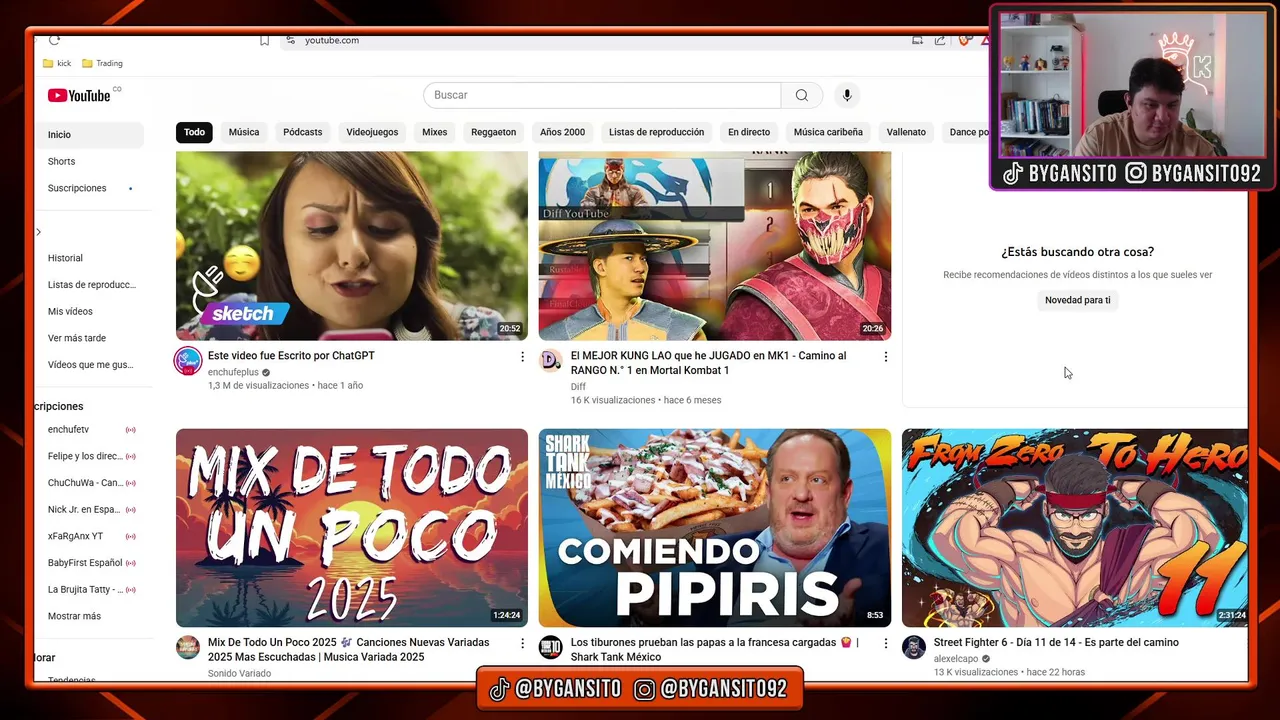This screenshot has width=1280, height=720.
Task: Select the Todo filter chip
Action: (x=194, y=132)
